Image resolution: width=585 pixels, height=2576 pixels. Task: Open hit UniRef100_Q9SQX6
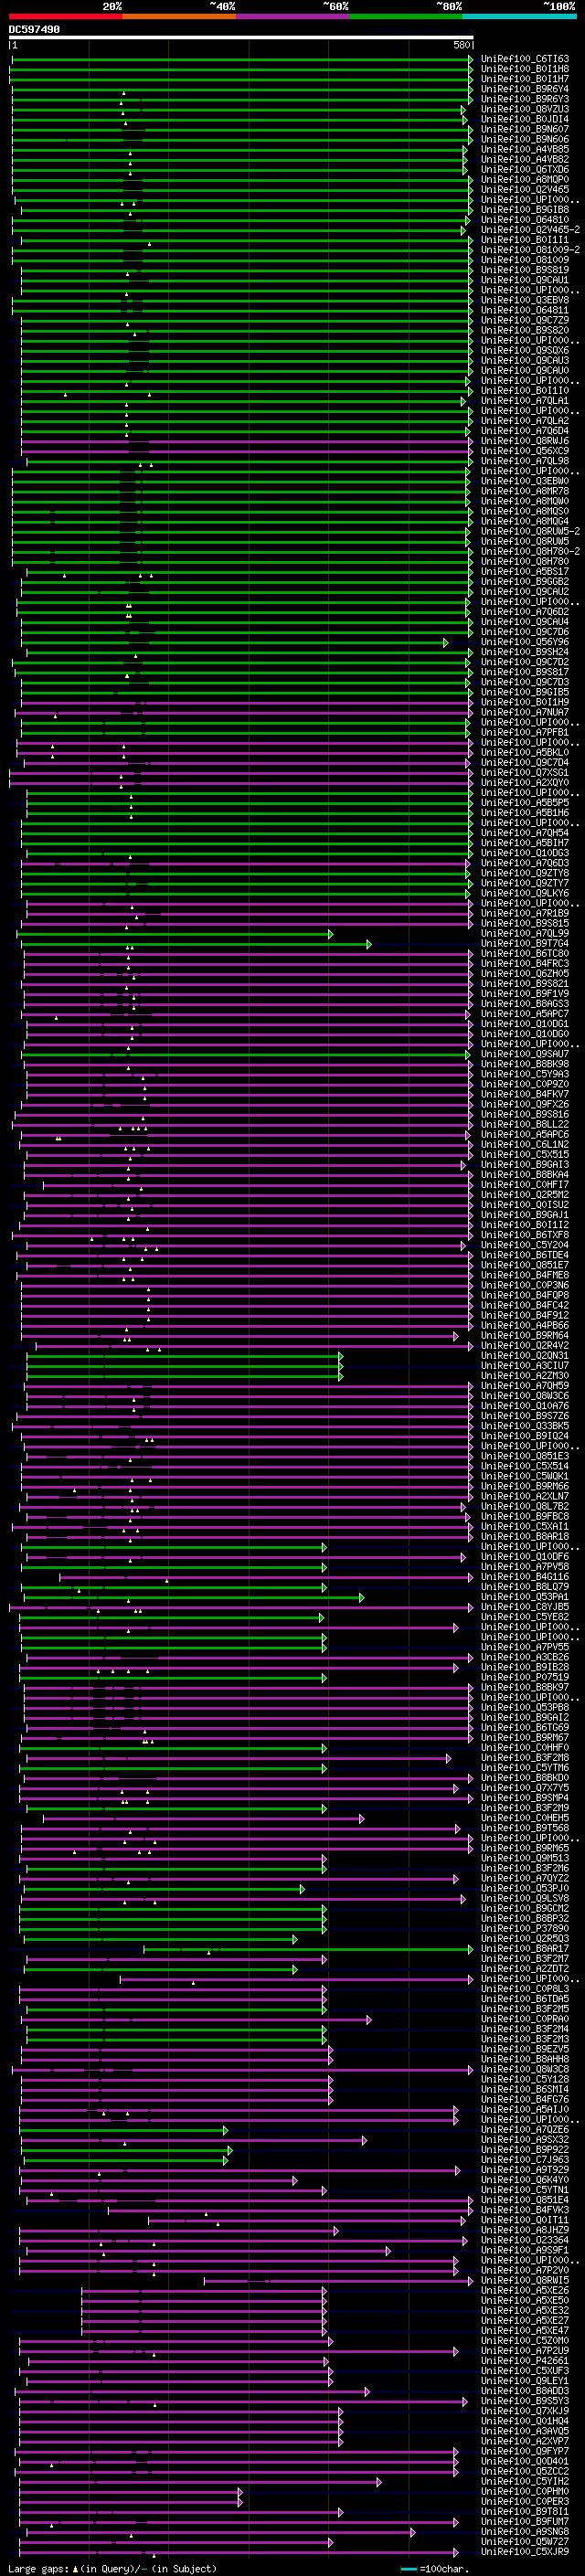pyautogui.click(x=525, y=350)
